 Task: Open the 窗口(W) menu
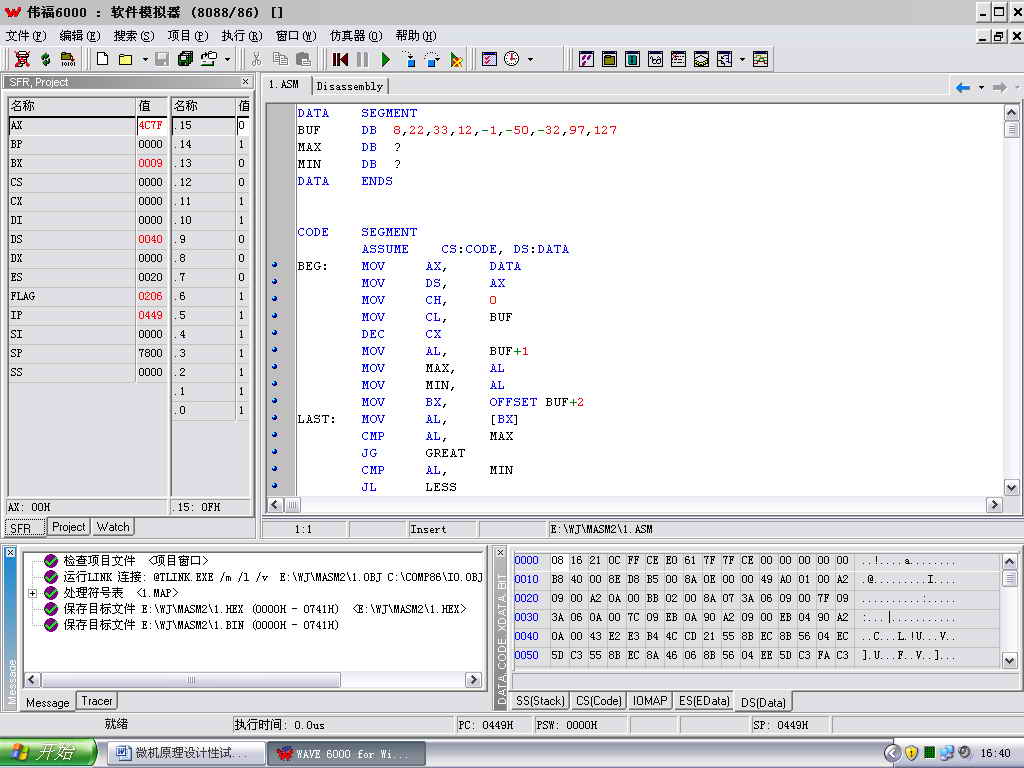click(296, 36)
